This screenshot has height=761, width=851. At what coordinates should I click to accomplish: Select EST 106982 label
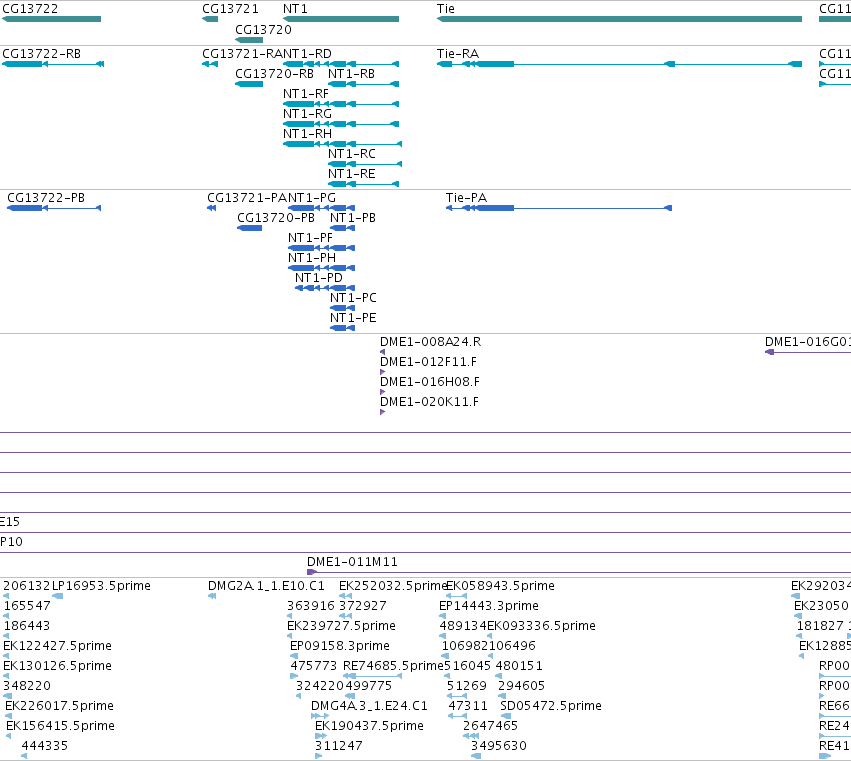pyautogui.click(x=465, y=646)
